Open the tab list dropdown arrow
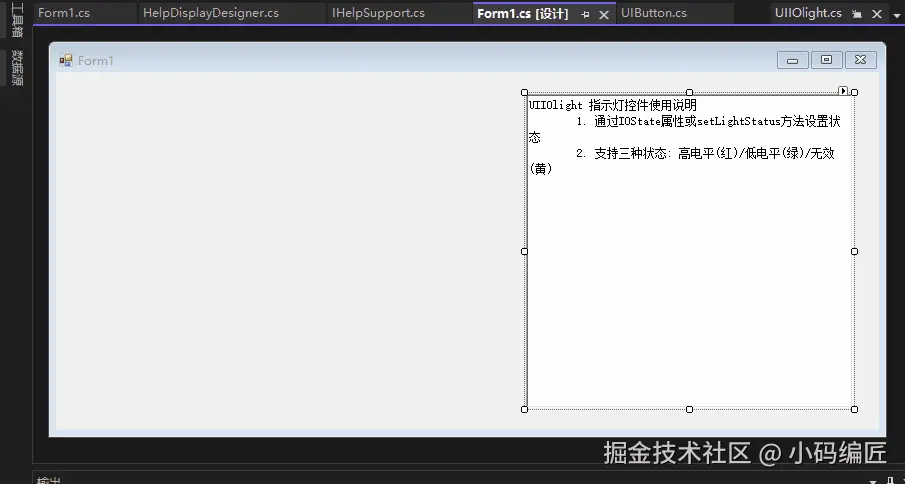The width and height of the screenshot is (905, 484). click(x=897, y=16)
